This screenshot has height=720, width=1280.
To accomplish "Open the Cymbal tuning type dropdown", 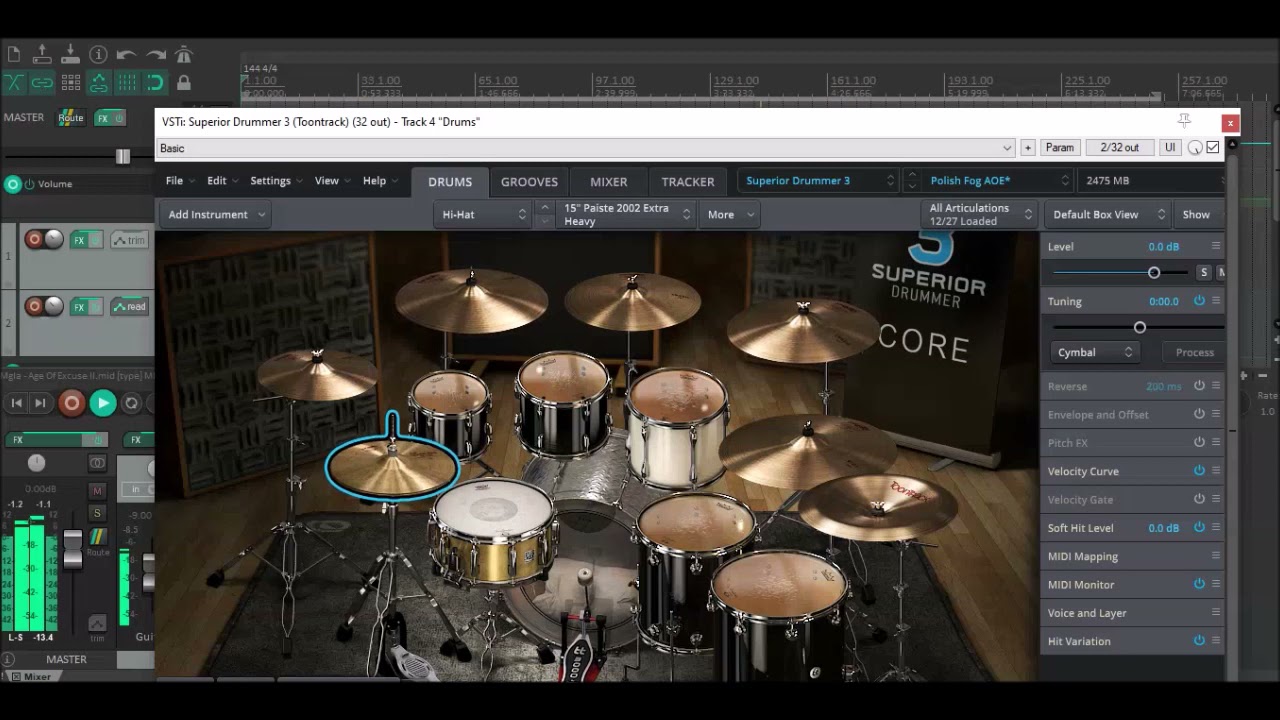I will [1095, 352].
